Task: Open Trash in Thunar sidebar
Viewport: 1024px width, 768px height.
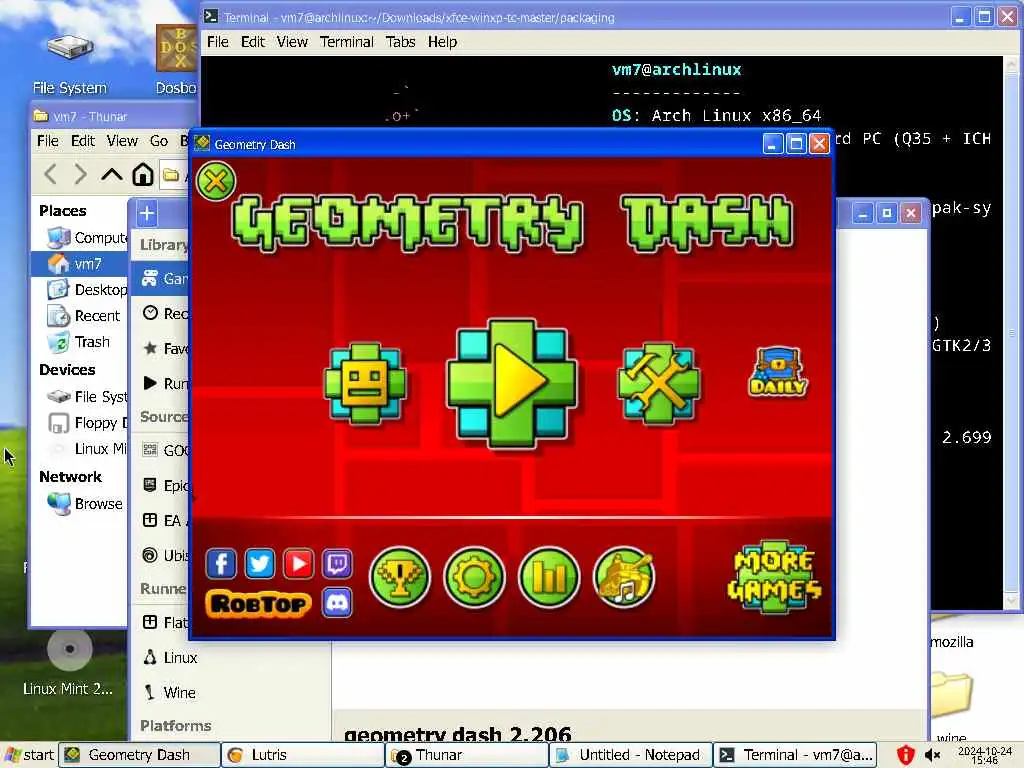Action: pyautogui.click(x=80, y=342)
